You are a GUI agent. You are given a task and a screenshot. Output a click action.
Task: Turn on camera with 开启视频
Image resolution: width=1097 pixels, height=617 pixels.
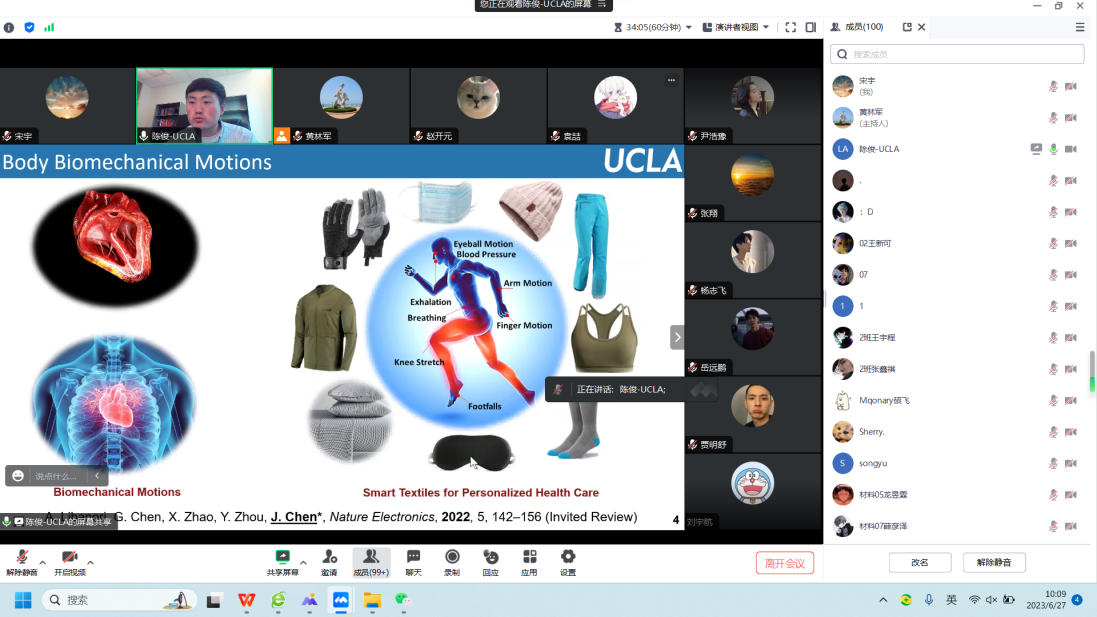69,557
